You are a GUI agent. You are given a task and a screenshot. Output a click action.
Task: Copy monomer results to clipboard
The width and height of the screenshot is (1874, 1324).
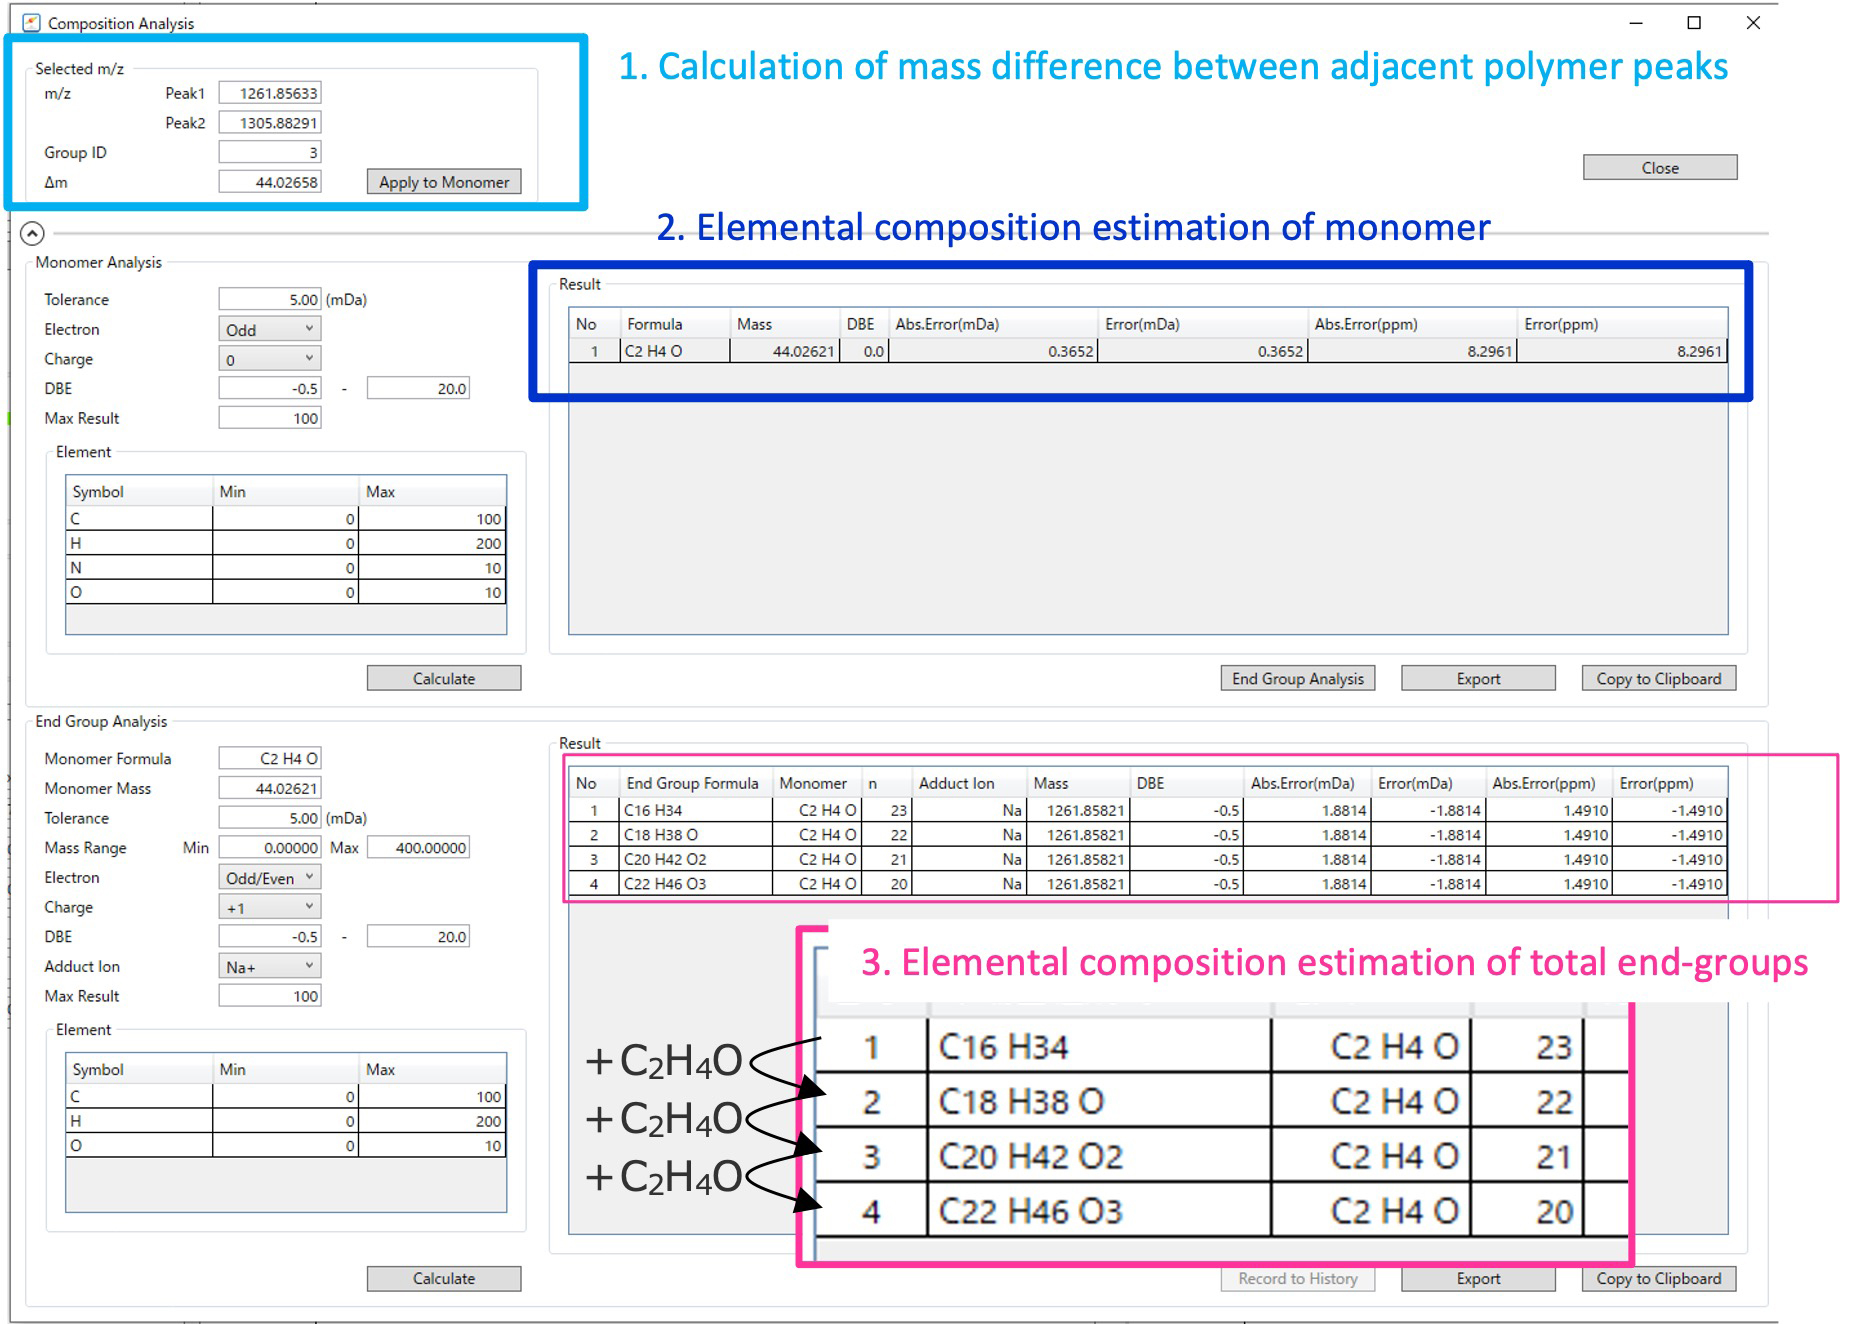pyautogui.click(x=1657, y=678)
